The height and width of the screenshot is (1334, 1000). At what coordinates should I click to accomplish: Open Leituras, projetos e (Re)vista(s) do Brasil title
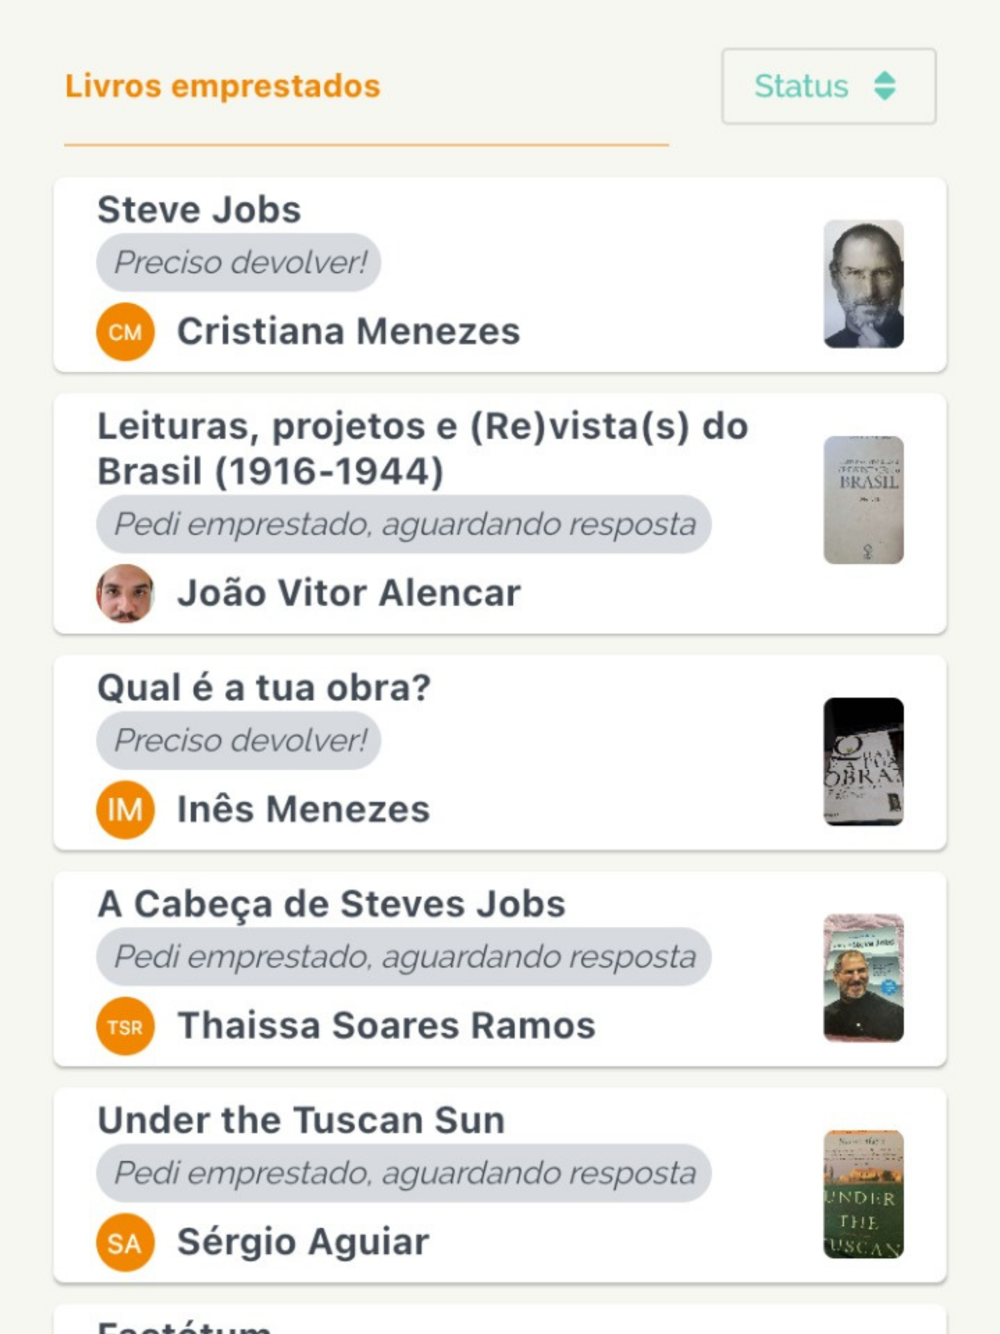422,448
